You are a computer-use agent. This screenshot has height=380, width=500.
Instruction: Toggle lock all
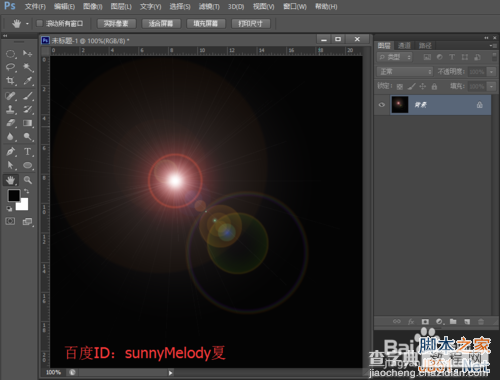coord(434,87)
